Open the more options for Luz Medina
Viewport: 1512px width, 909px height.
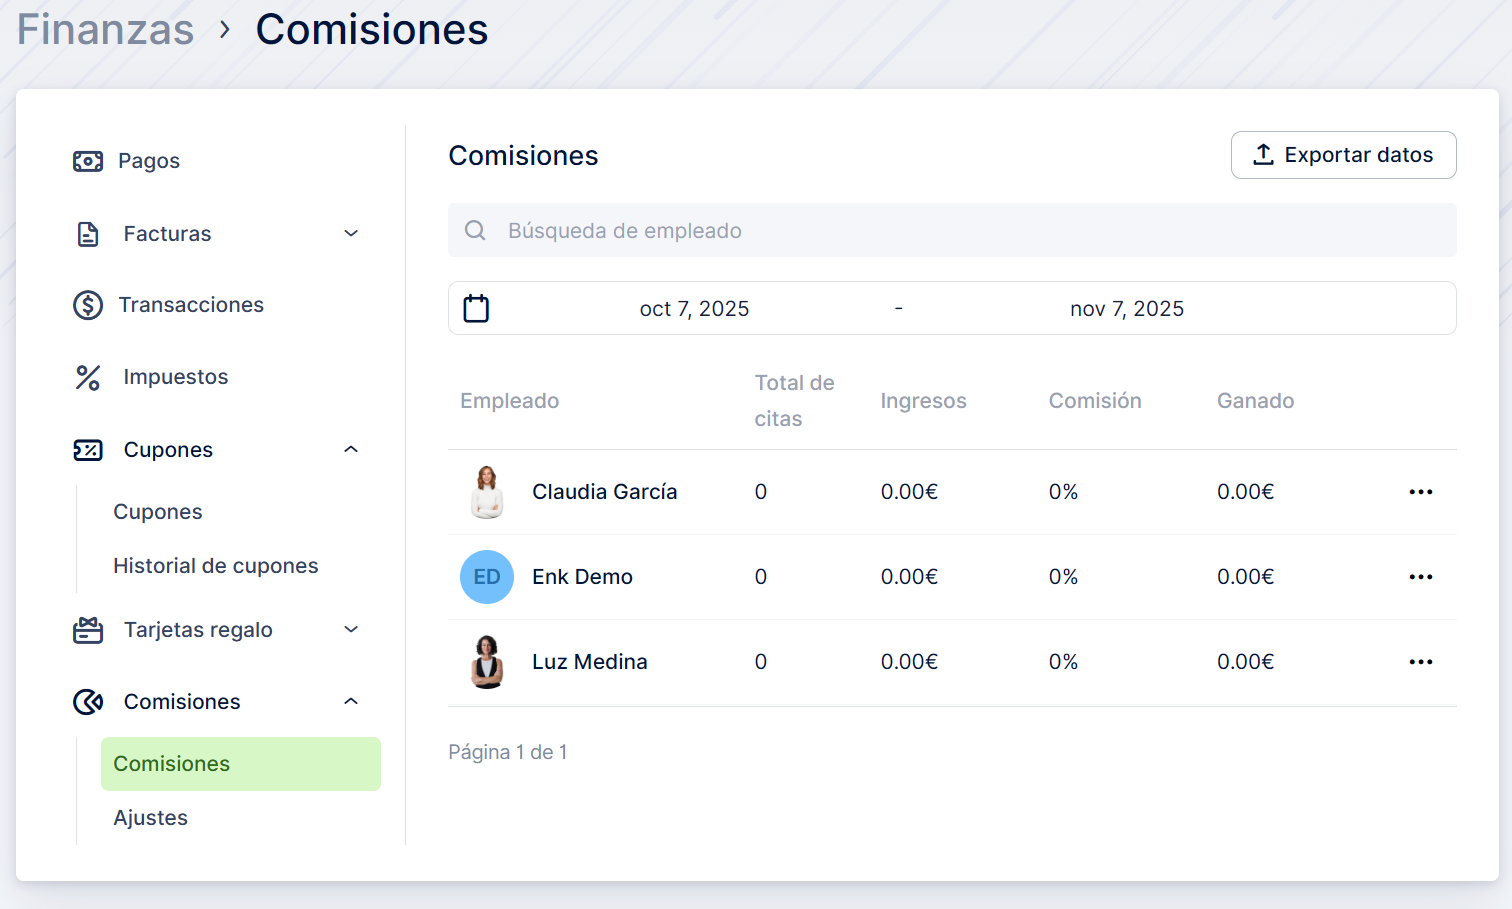coord(1420,662)
